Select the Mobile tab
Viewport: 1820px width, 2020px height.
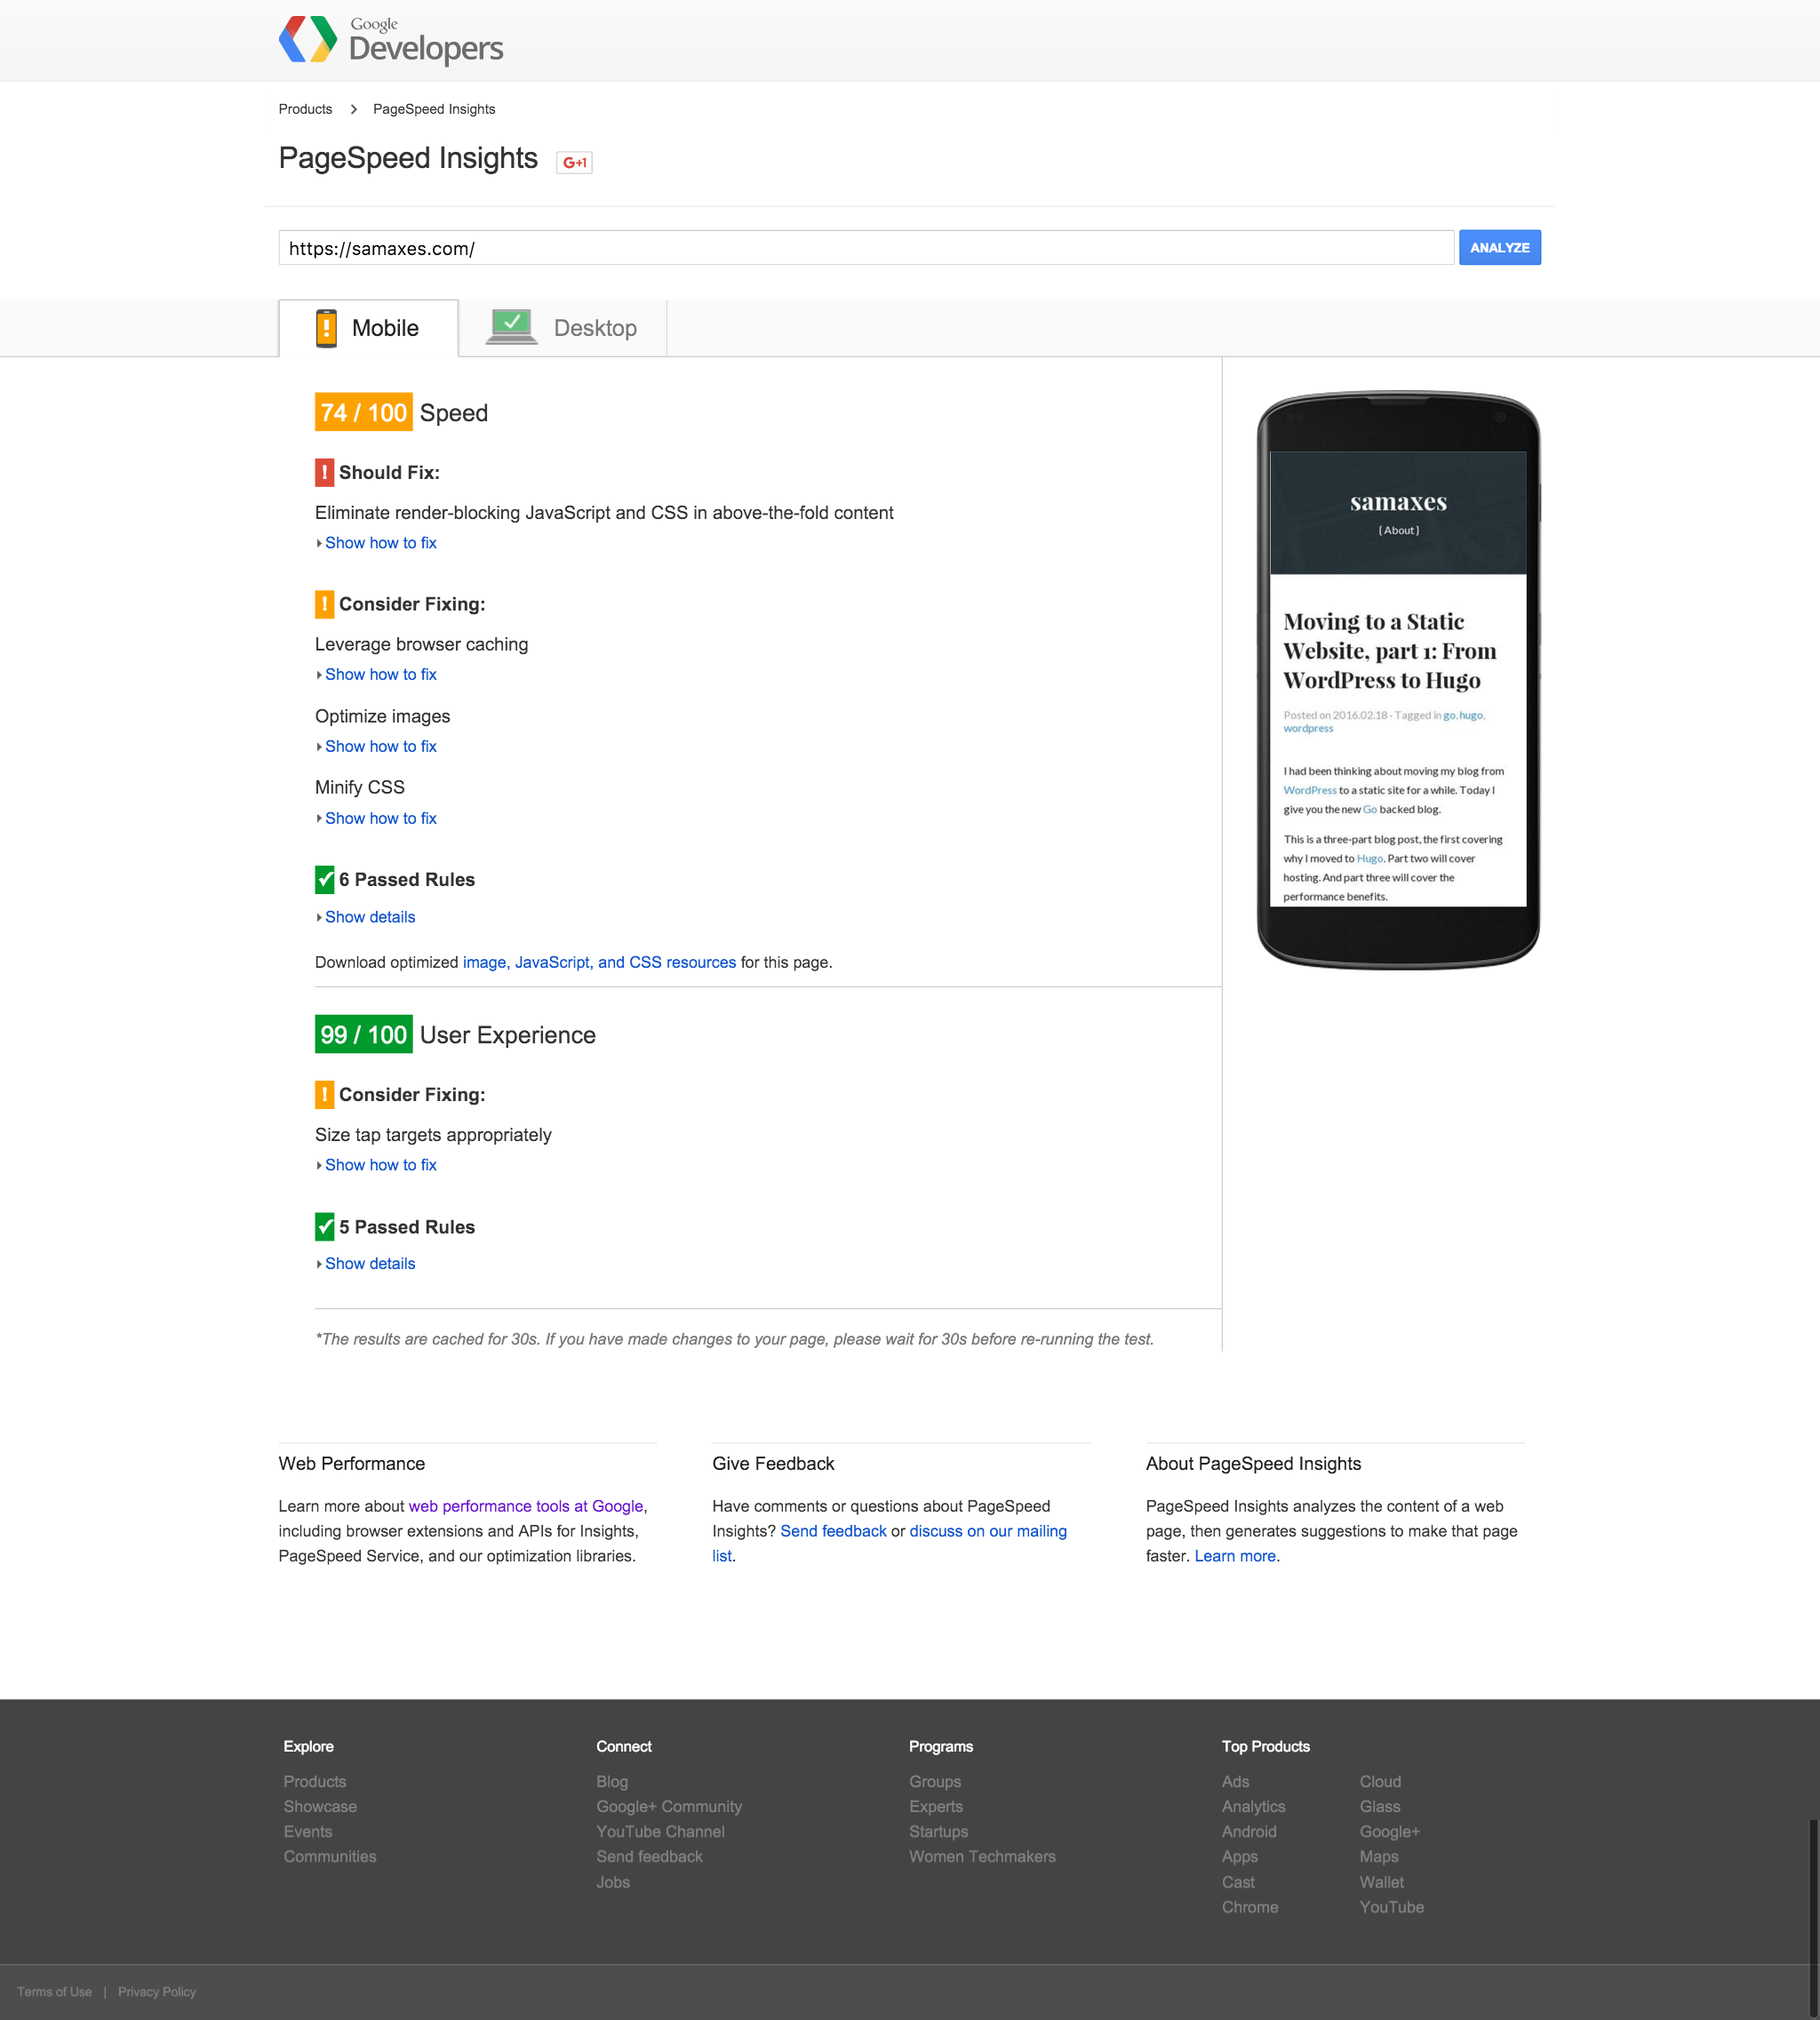click(368, 328)
